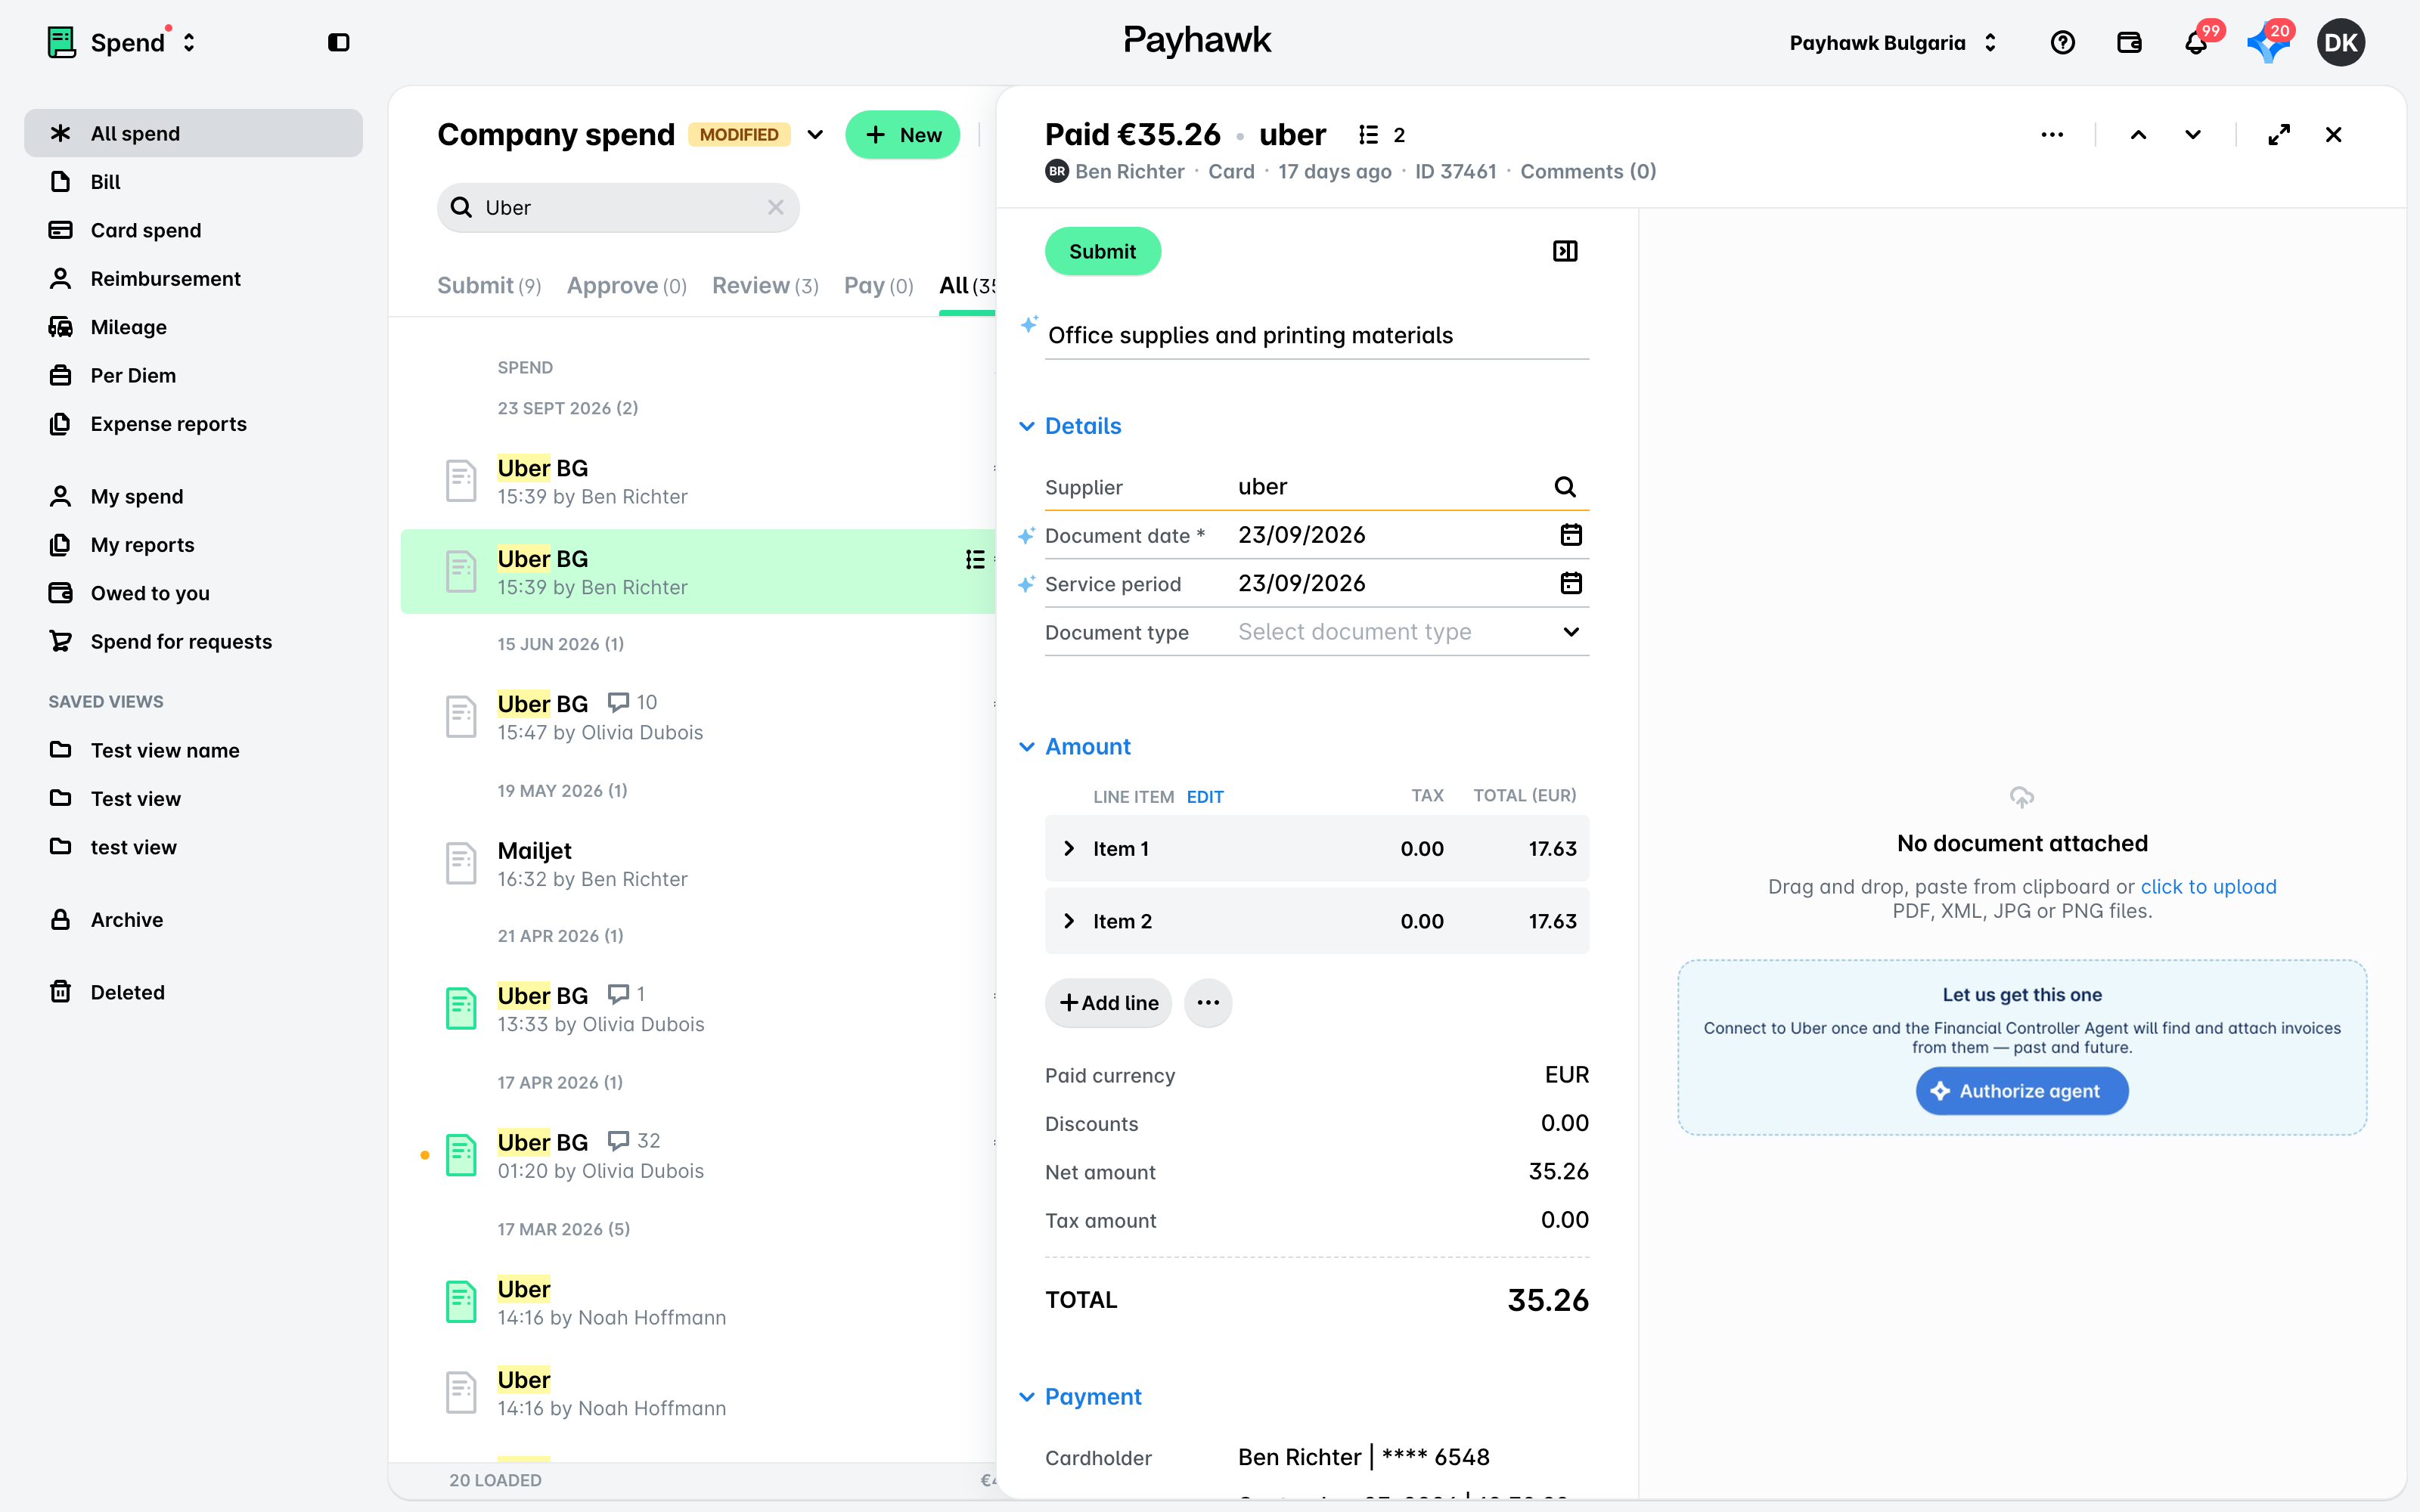This screenshot has height=1512, width=2420.
Task: Open line item more options button
Action: 1208,1002
